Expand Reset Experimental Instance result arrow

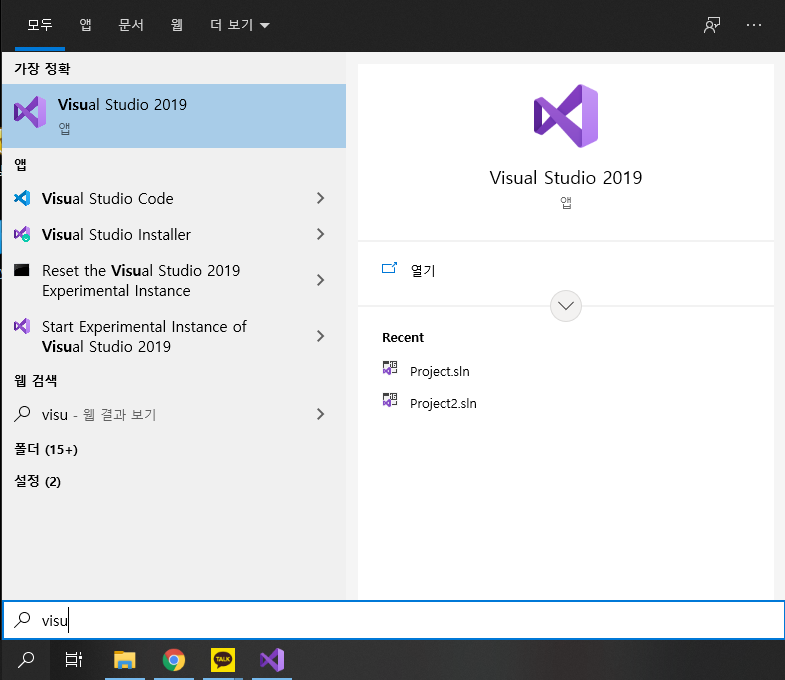(320, 280)
